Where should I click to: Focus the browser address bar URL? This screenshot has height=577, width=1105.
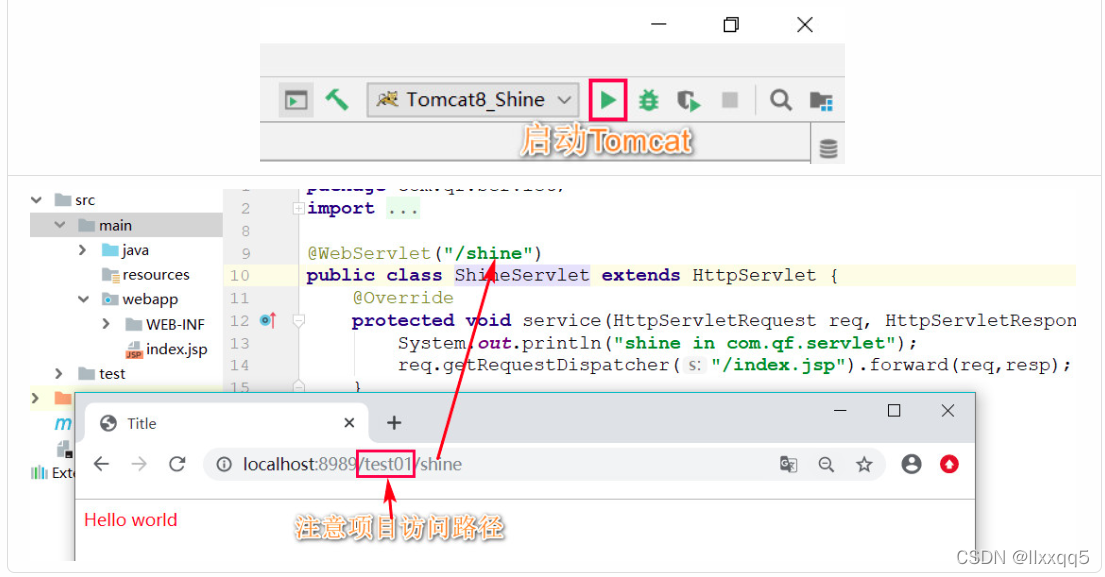point(352,464)
